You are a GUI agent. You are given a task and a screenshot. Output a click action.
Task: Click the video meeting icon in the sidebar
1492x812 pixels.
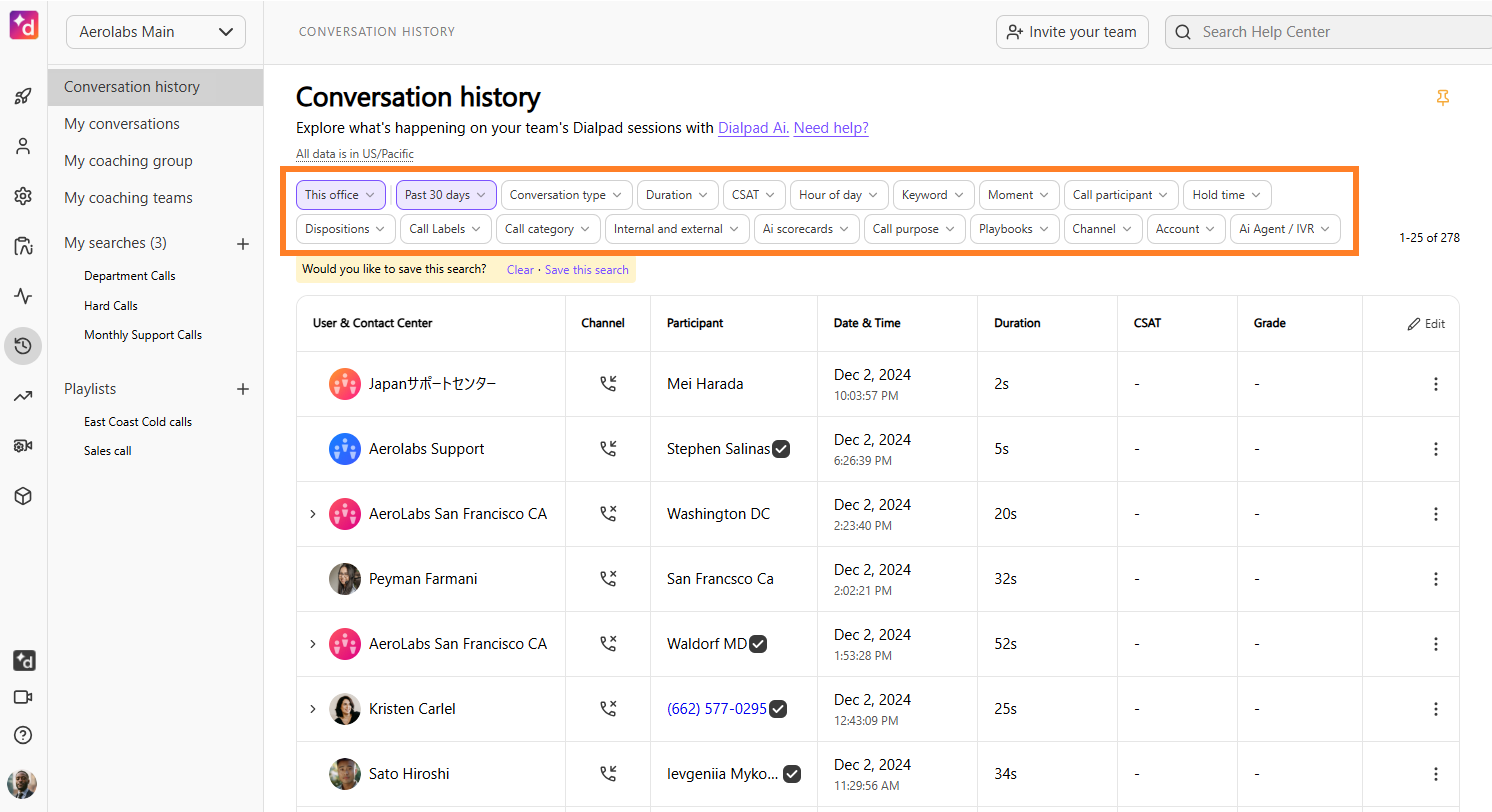23,697
